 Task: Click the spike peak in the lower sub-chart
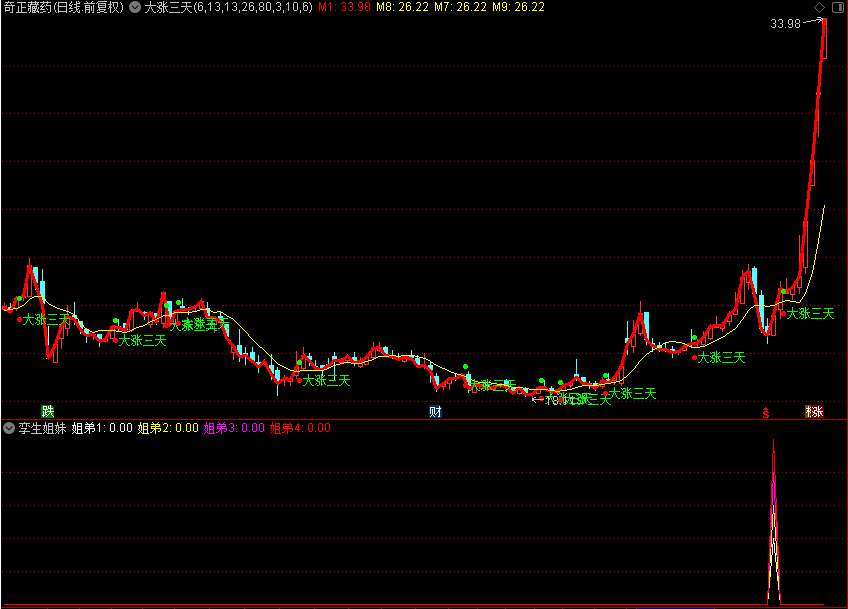click(773, 443)
